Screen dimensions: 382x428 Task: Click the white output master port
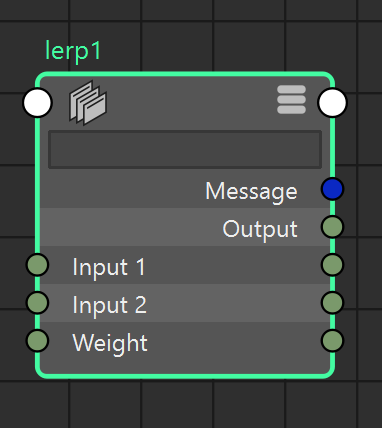(332, 103)
